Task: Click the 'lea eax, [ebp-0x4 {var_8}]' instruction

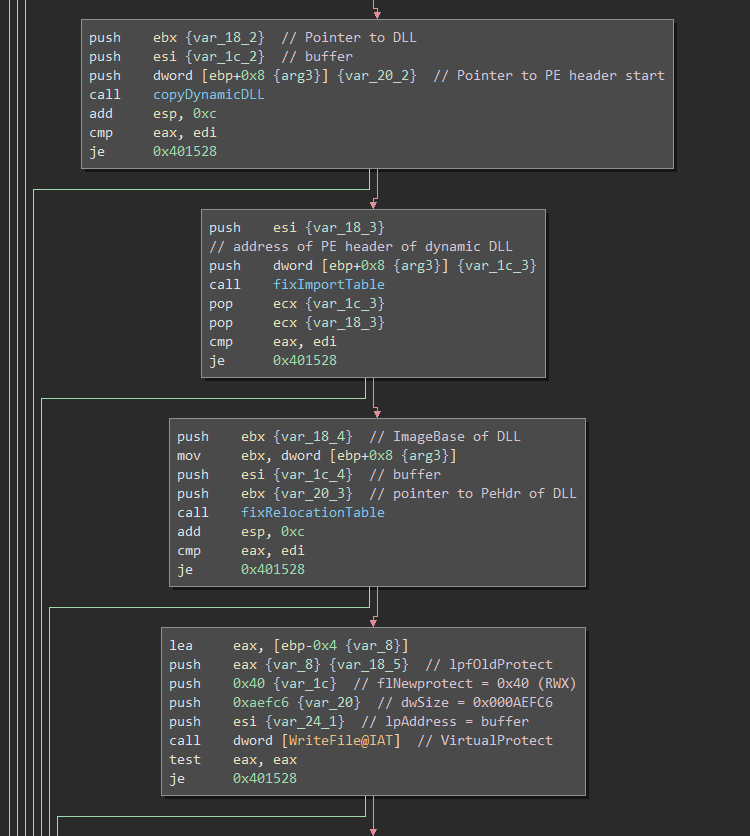Action: 288,646
